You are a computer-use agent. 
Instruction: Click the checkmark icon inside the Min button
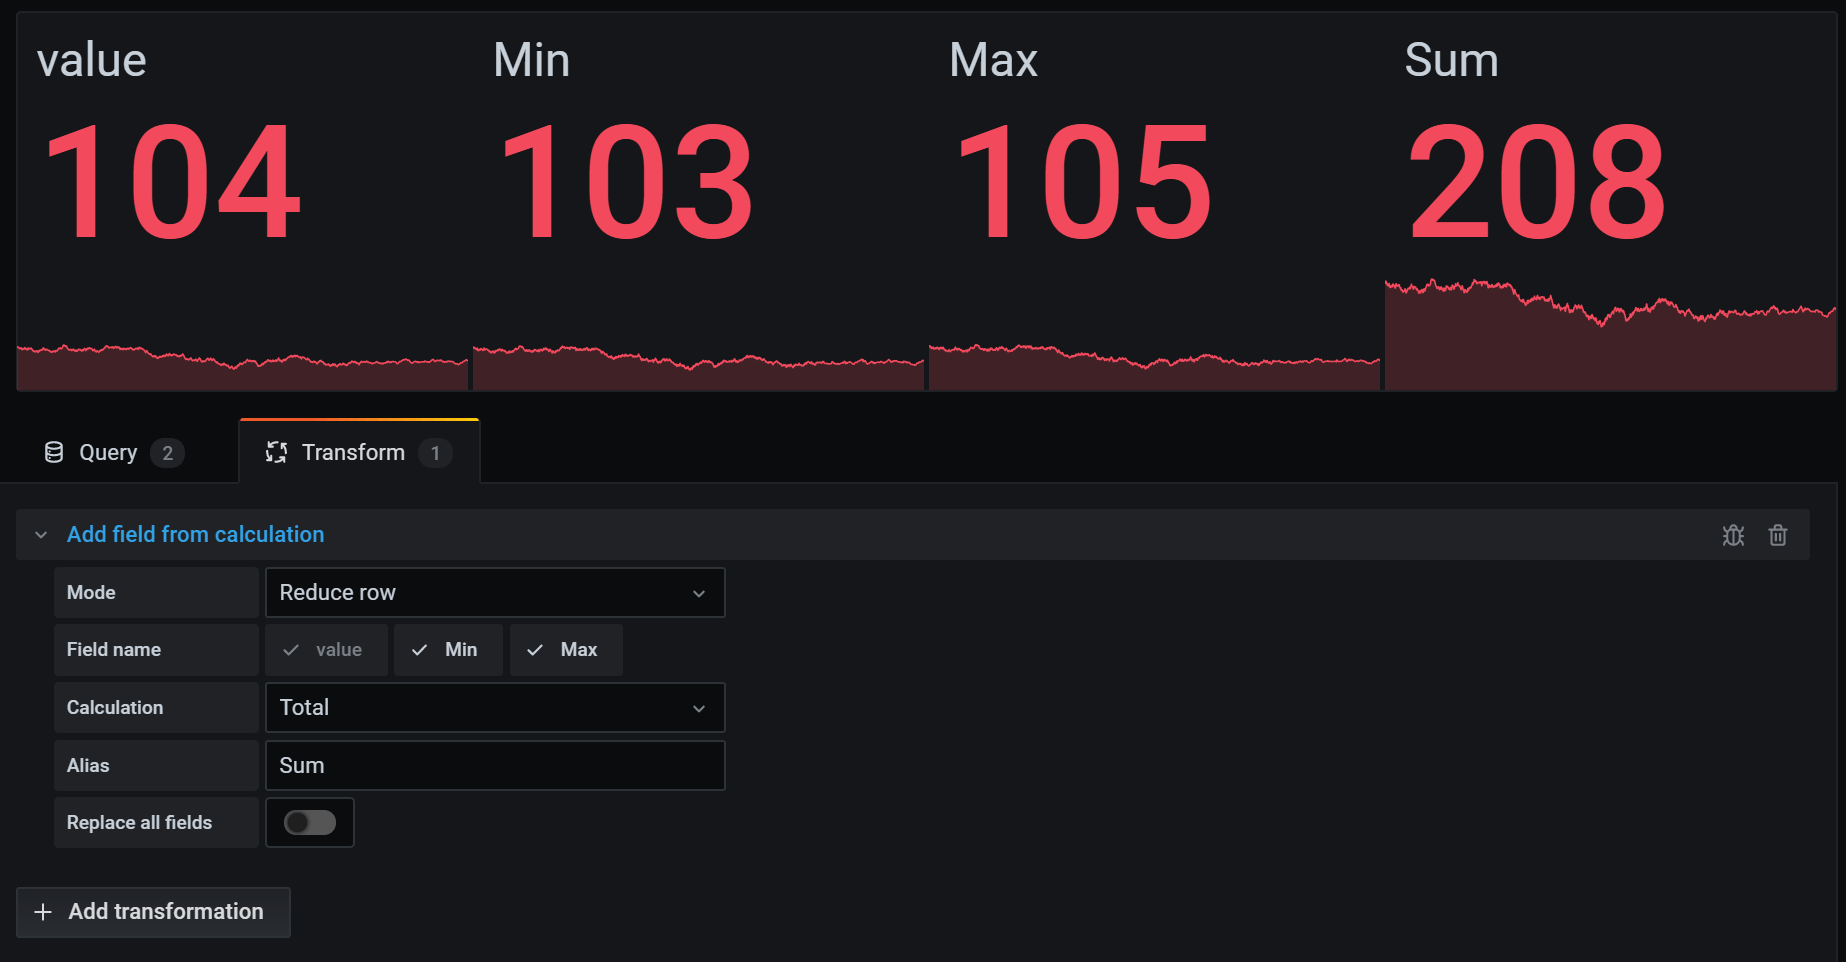(421, 649)
